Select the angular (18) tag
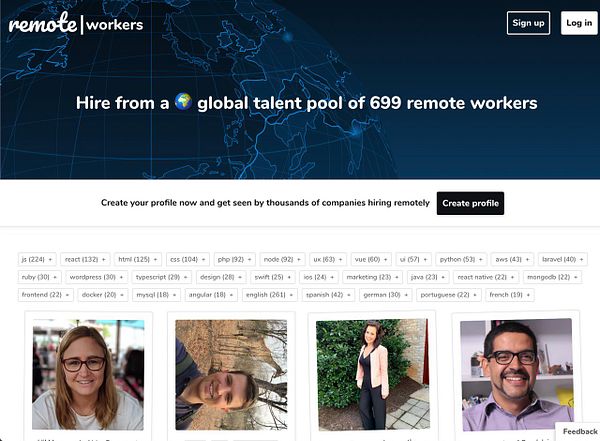600x441 pixels. tap(211, 295)
